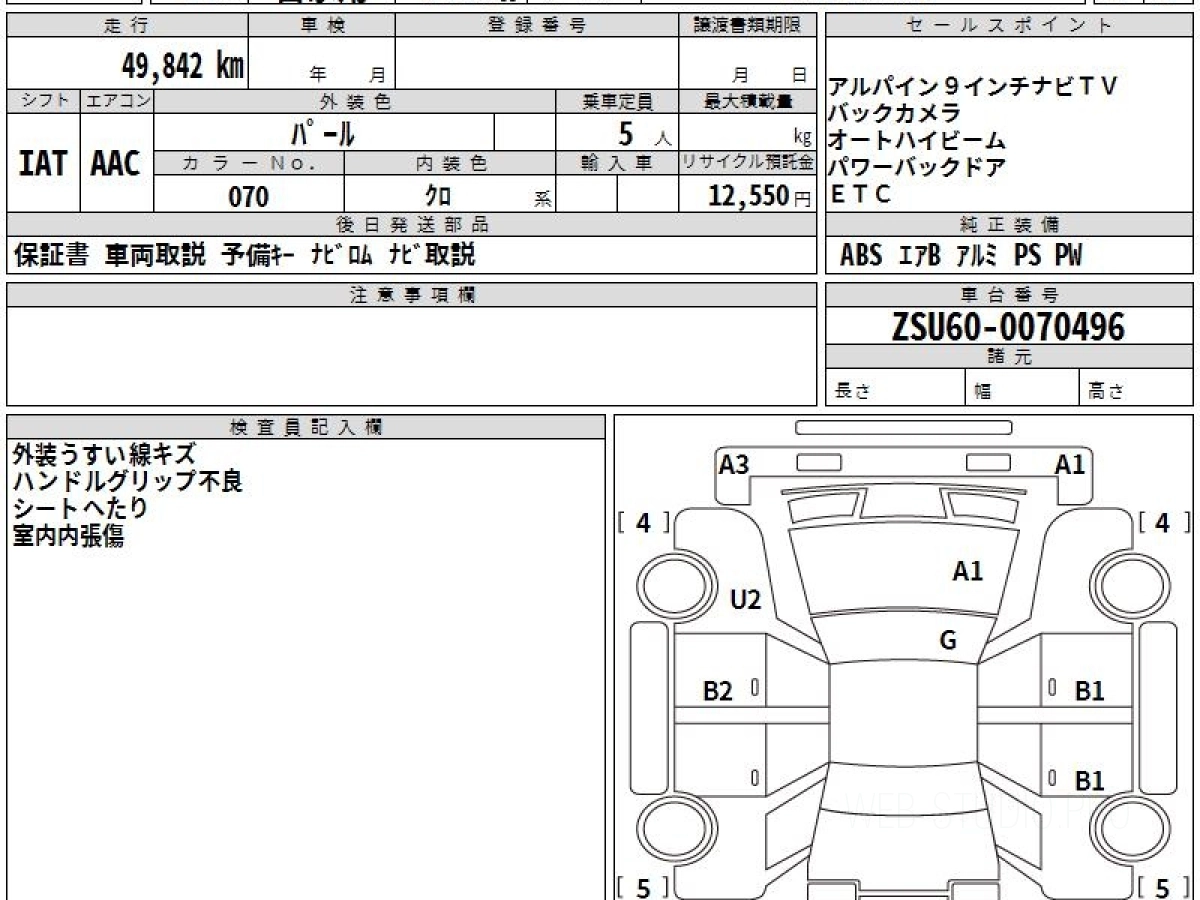Click inspector note シートへたり
Viewport: 1200px width, 900px height.
[81, 508]
